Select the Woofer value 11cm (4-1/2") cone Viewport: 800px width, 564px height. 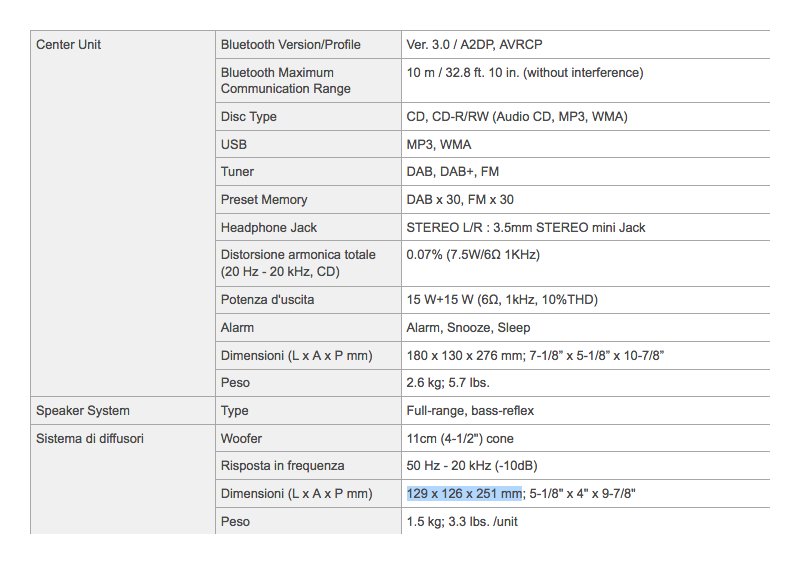click(x=460, y=439)
